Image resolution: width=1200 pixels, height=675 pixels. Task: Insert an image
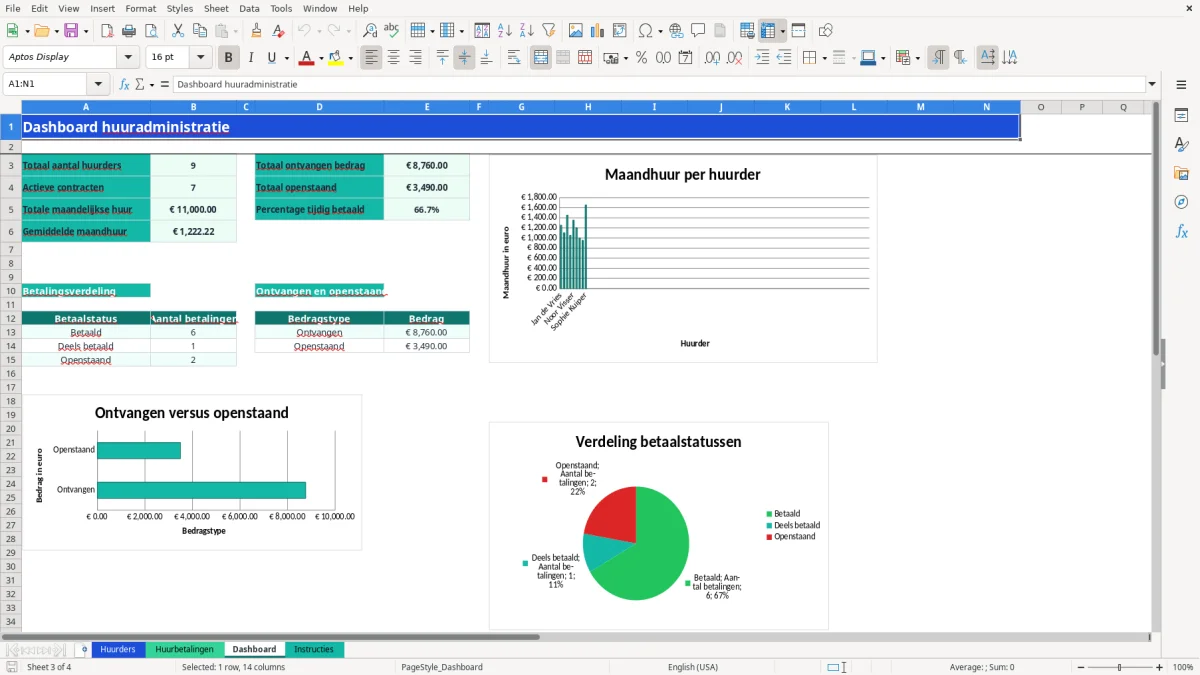[x=577, y=31]
